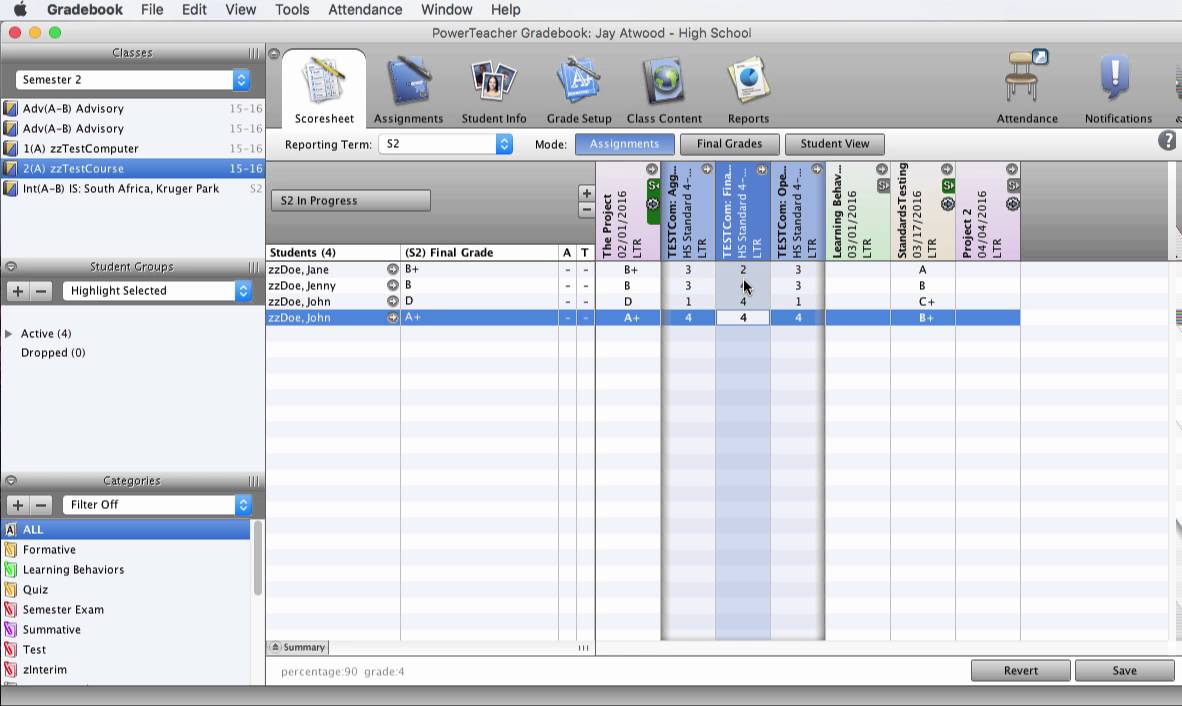Remove student group with minus button
The image size is (1182, 706).
[41, 291]
